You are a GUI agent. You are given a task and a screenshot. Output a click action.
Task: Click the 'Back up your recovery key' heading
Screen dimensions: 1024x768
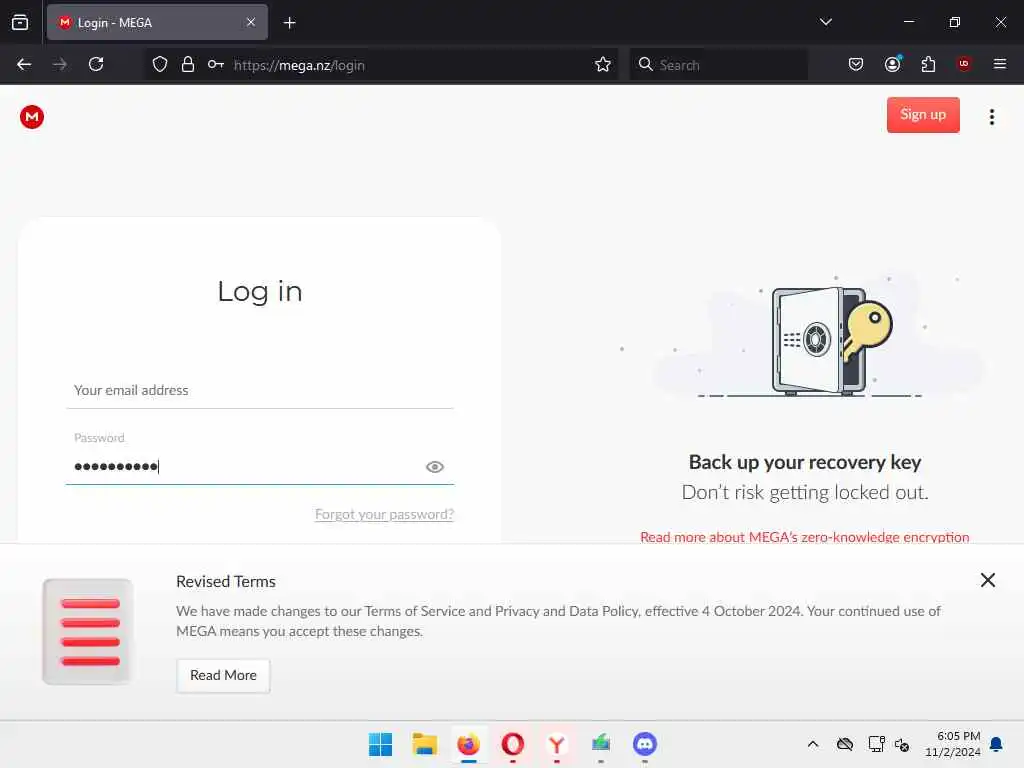pos(805,462)
